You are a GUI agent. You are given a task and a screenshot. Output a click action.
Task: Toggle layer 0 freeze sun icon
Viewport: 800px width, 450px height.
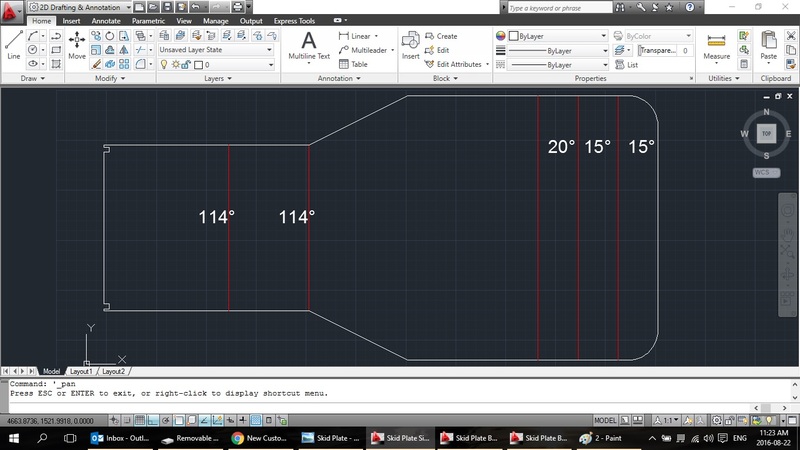click(x=176, y=65)
